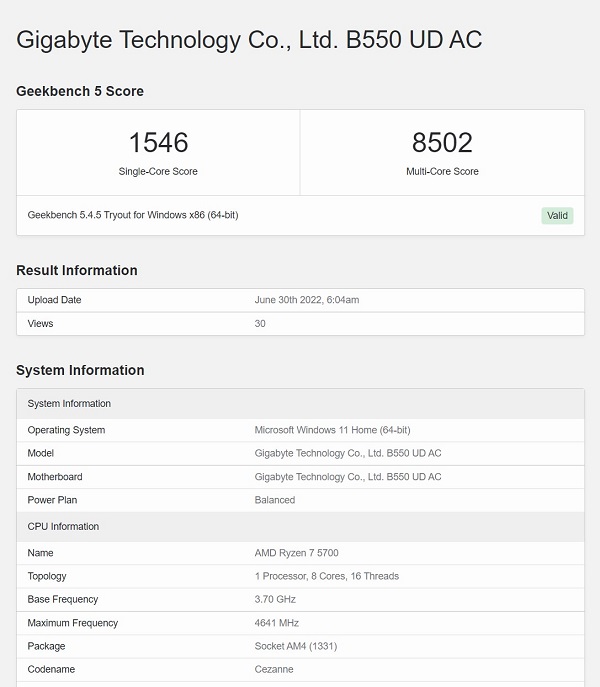Viewport: 600px width, 687px height.
Task: Click 1 Processor, 8 Cores, 16 Threads value
Action: (x=327, y=576)
